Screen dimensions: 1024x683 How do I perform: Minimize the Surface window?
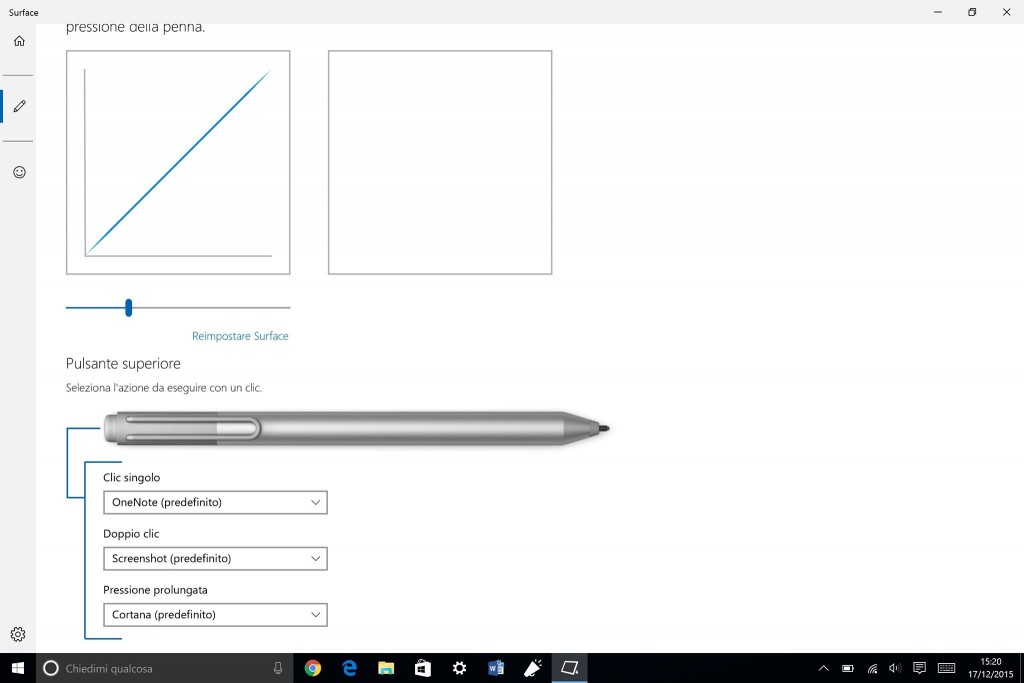938,12
